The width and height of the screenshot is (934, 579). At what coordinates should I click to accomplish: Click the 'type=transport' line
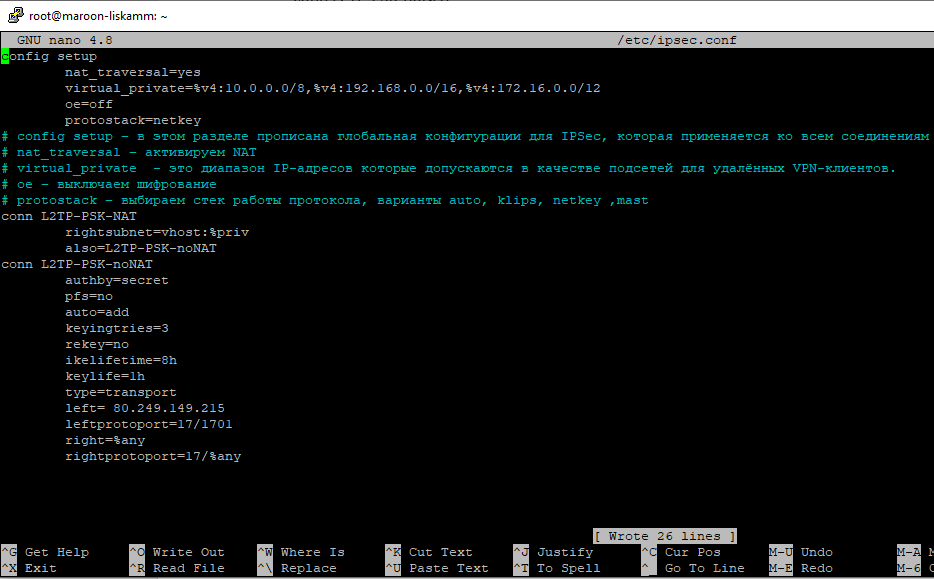click(121, 393)
